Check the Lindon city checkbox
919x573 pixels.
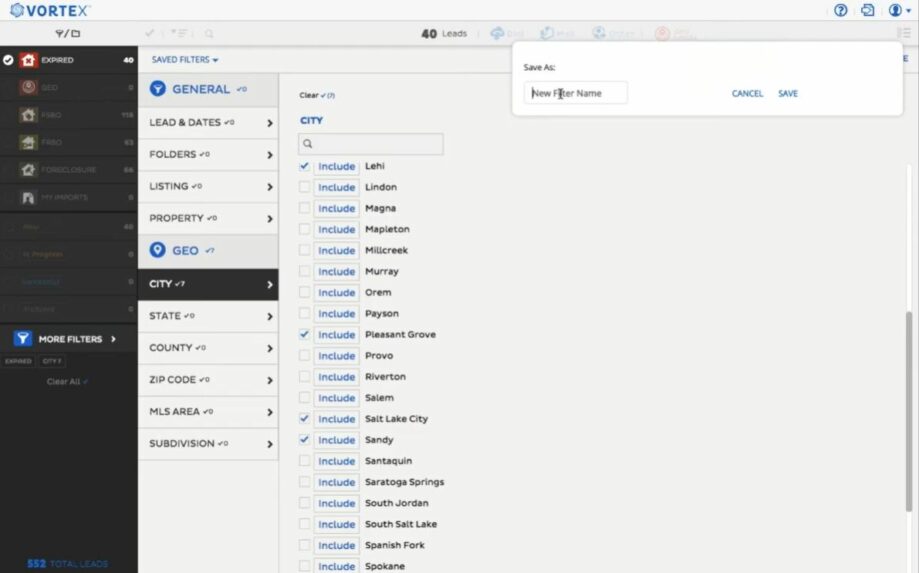304,187
